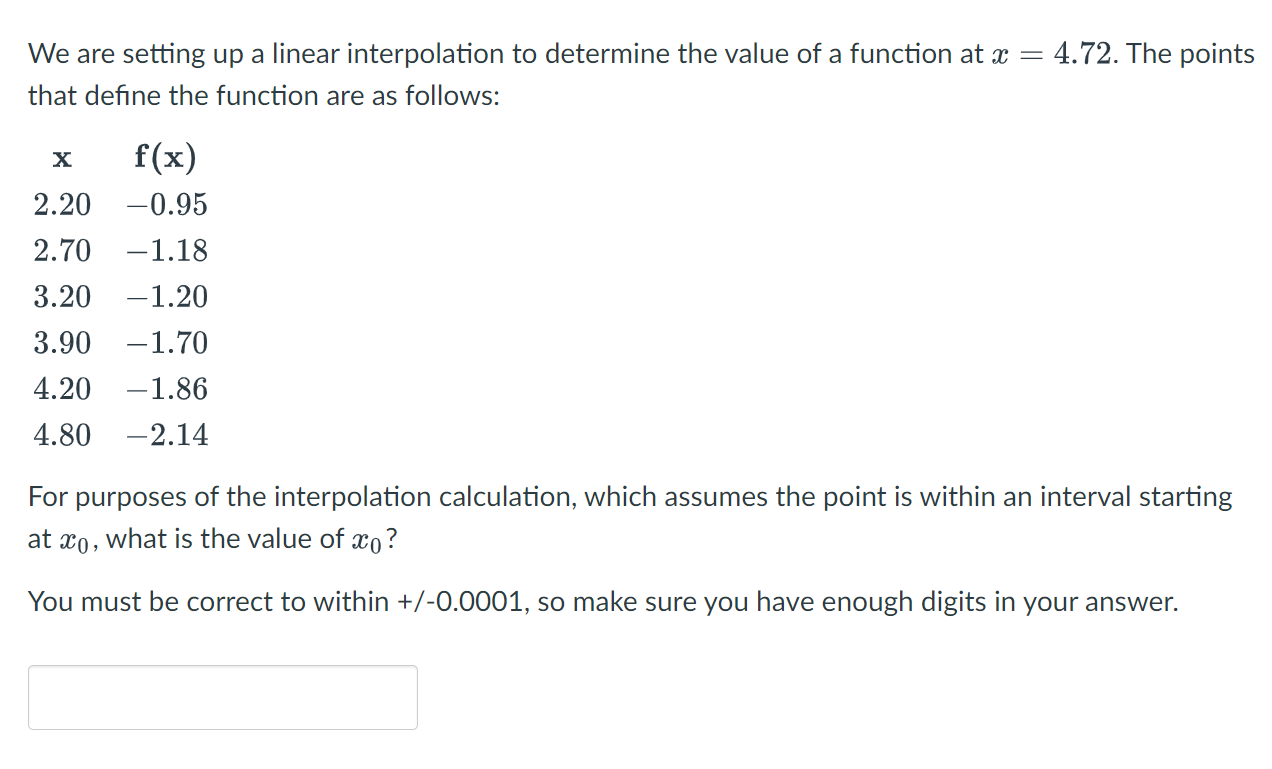This screenshot has height=769, width=1272.
Task: Click the −1.18 function value
Action: 167,251
